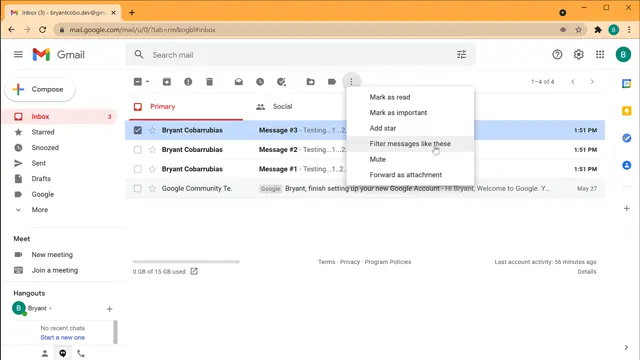
Task: Open Hangouts conversations bubble icon
Action: tap(63, 353)
